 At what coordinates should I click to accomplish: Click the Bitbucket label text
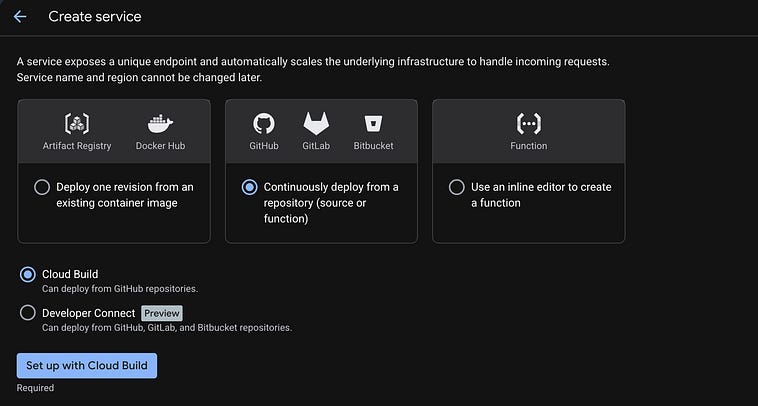point(373,146)
